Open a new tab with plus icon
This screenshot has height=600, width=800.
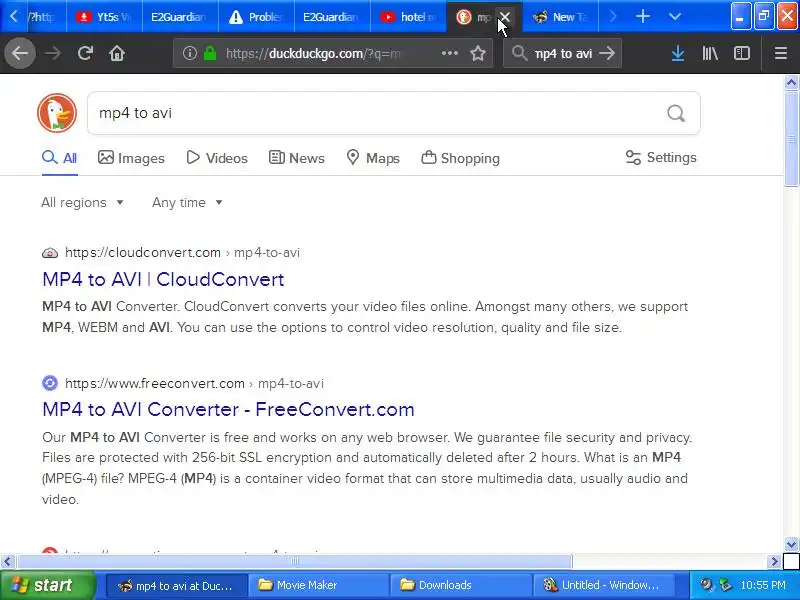(x=643, y=17)
